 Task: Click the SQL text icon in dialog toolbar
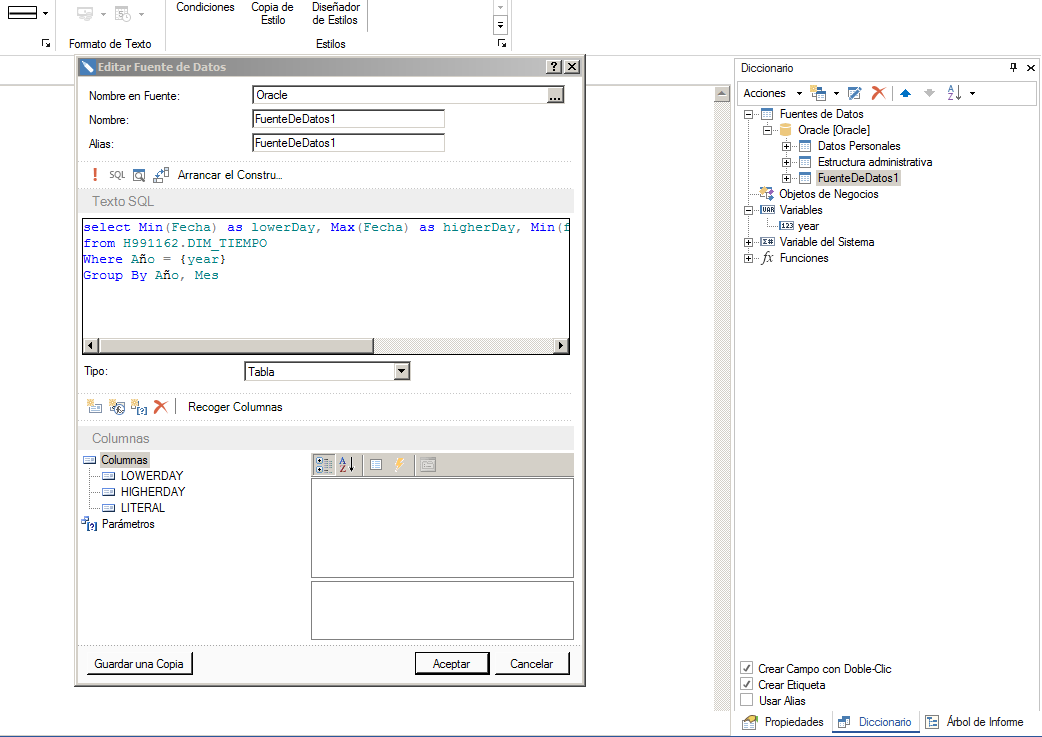(117, 175)
